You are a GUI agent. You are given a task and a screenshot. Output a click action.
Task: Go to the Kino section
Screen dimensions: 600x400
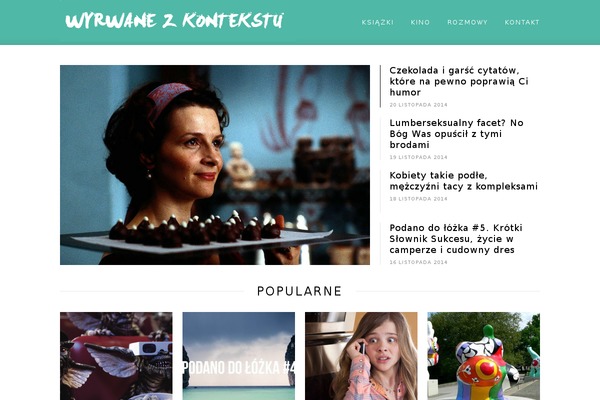click(x=420, y=22)
